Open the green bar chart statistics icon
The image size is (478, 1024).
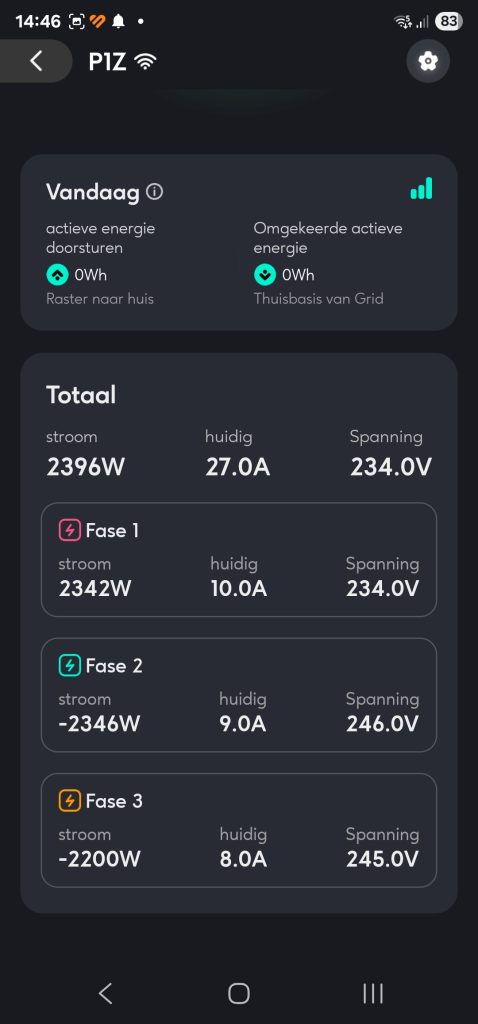click(x=421, y=188)
